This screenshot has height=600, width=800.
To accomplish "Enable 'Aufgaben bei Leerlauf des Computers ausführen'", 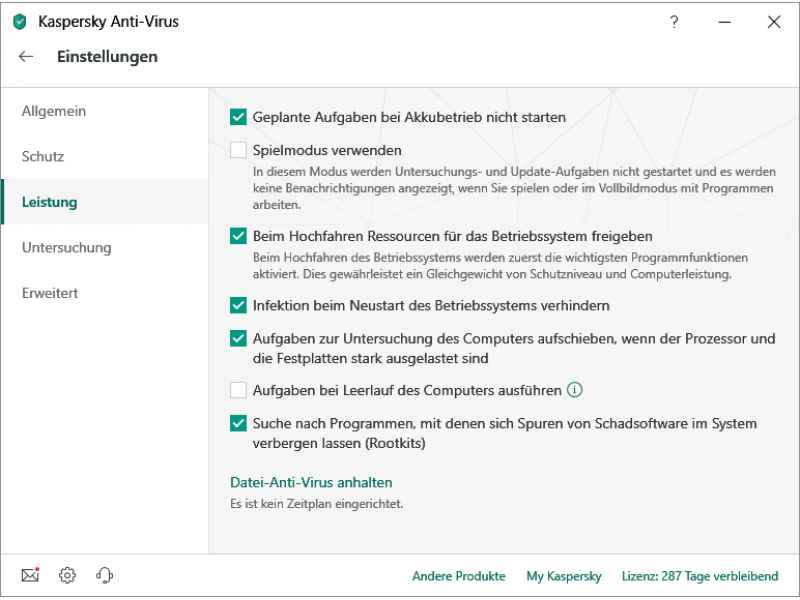I will click(238, 389).
